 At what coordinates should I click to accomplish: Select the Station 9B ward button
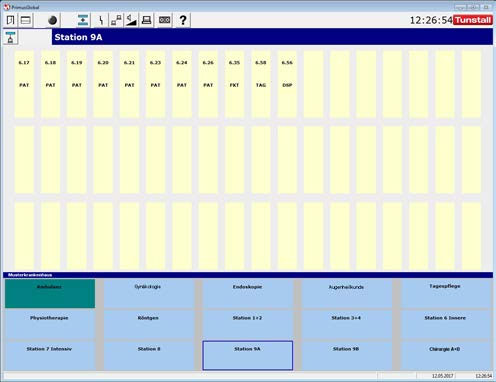(x=346, y=355)
